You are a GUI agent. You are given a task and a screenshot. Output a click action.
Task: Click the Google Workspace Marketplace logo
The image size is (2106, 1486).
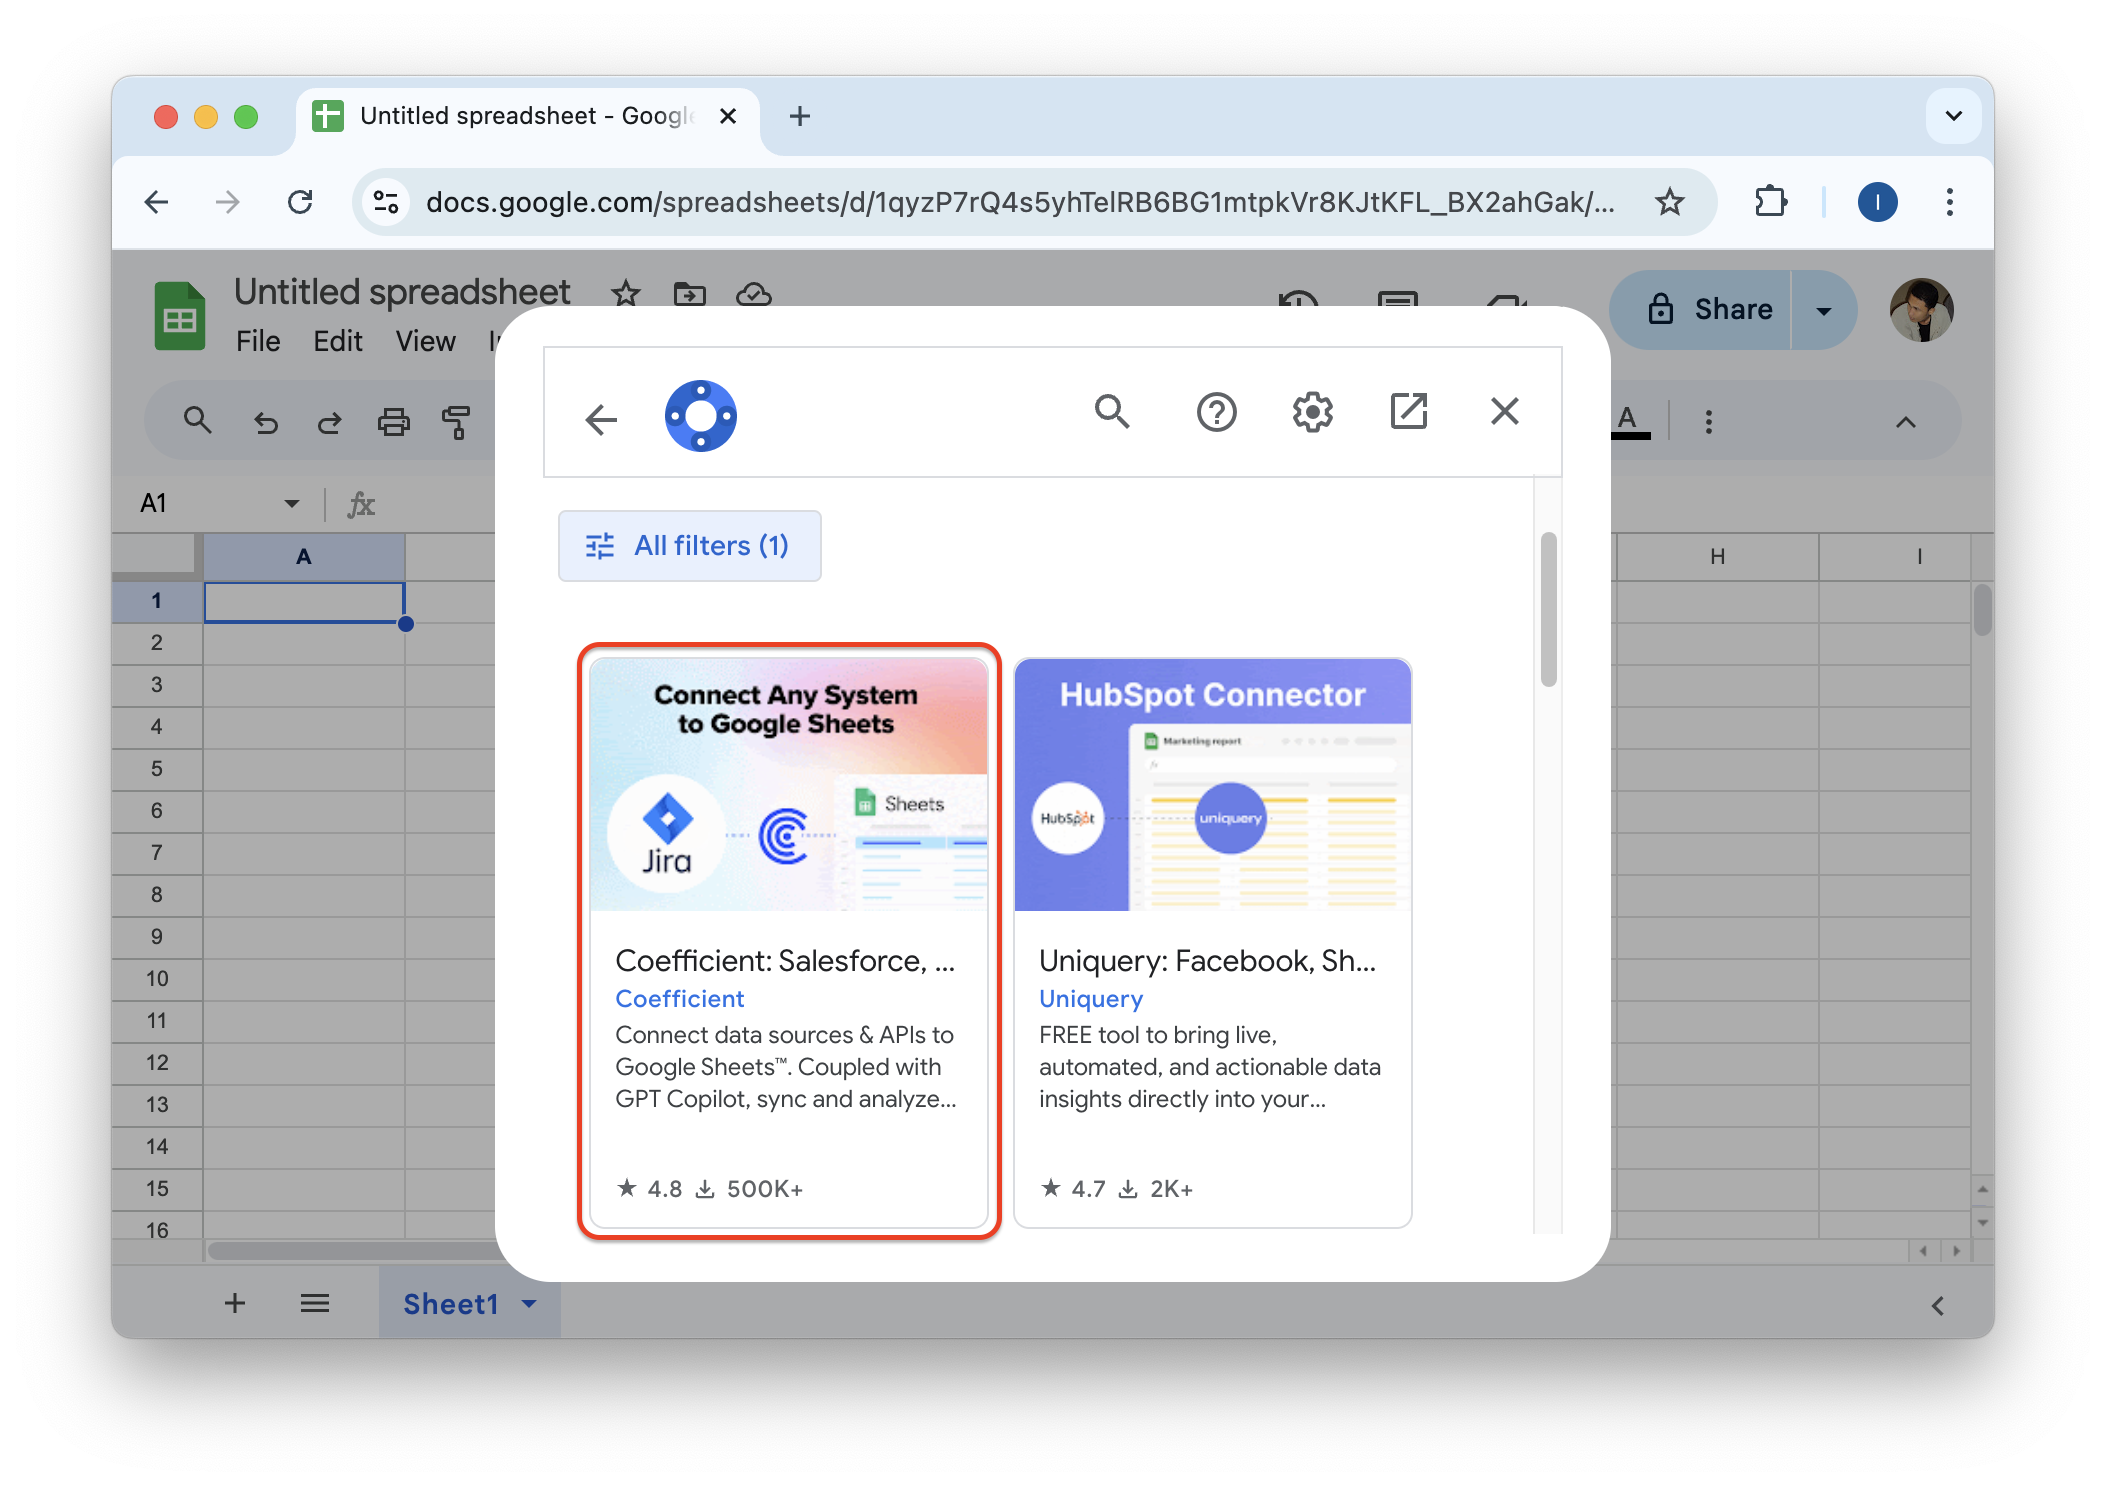[x=700, y=416]
